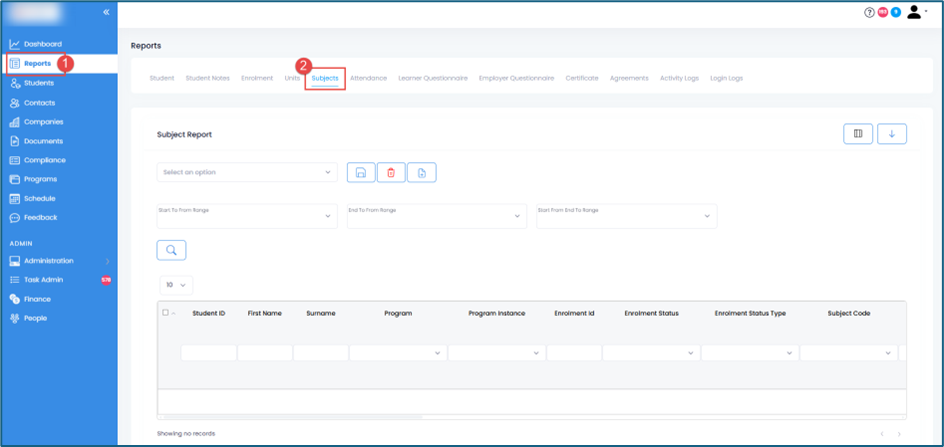Switch to the Attendance tab
The height and width of the screenshot is (447, 944).
368,78
